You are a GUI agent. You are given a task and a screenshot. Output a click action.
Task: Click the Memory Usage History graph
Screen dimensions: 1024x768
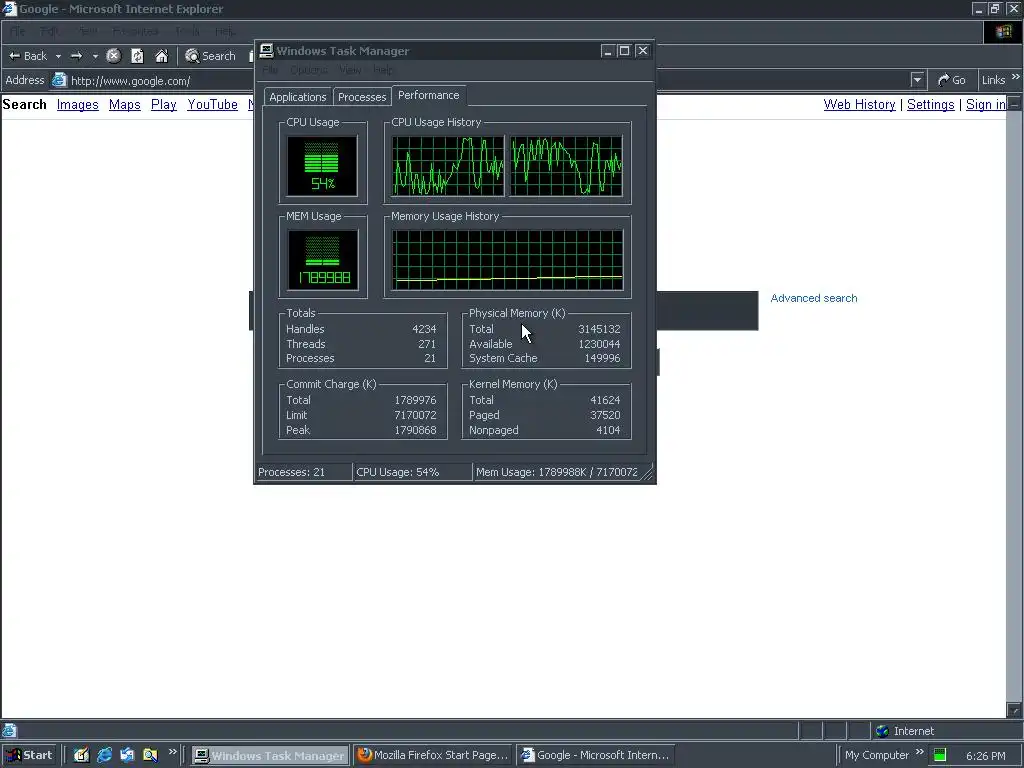(507, 260)
